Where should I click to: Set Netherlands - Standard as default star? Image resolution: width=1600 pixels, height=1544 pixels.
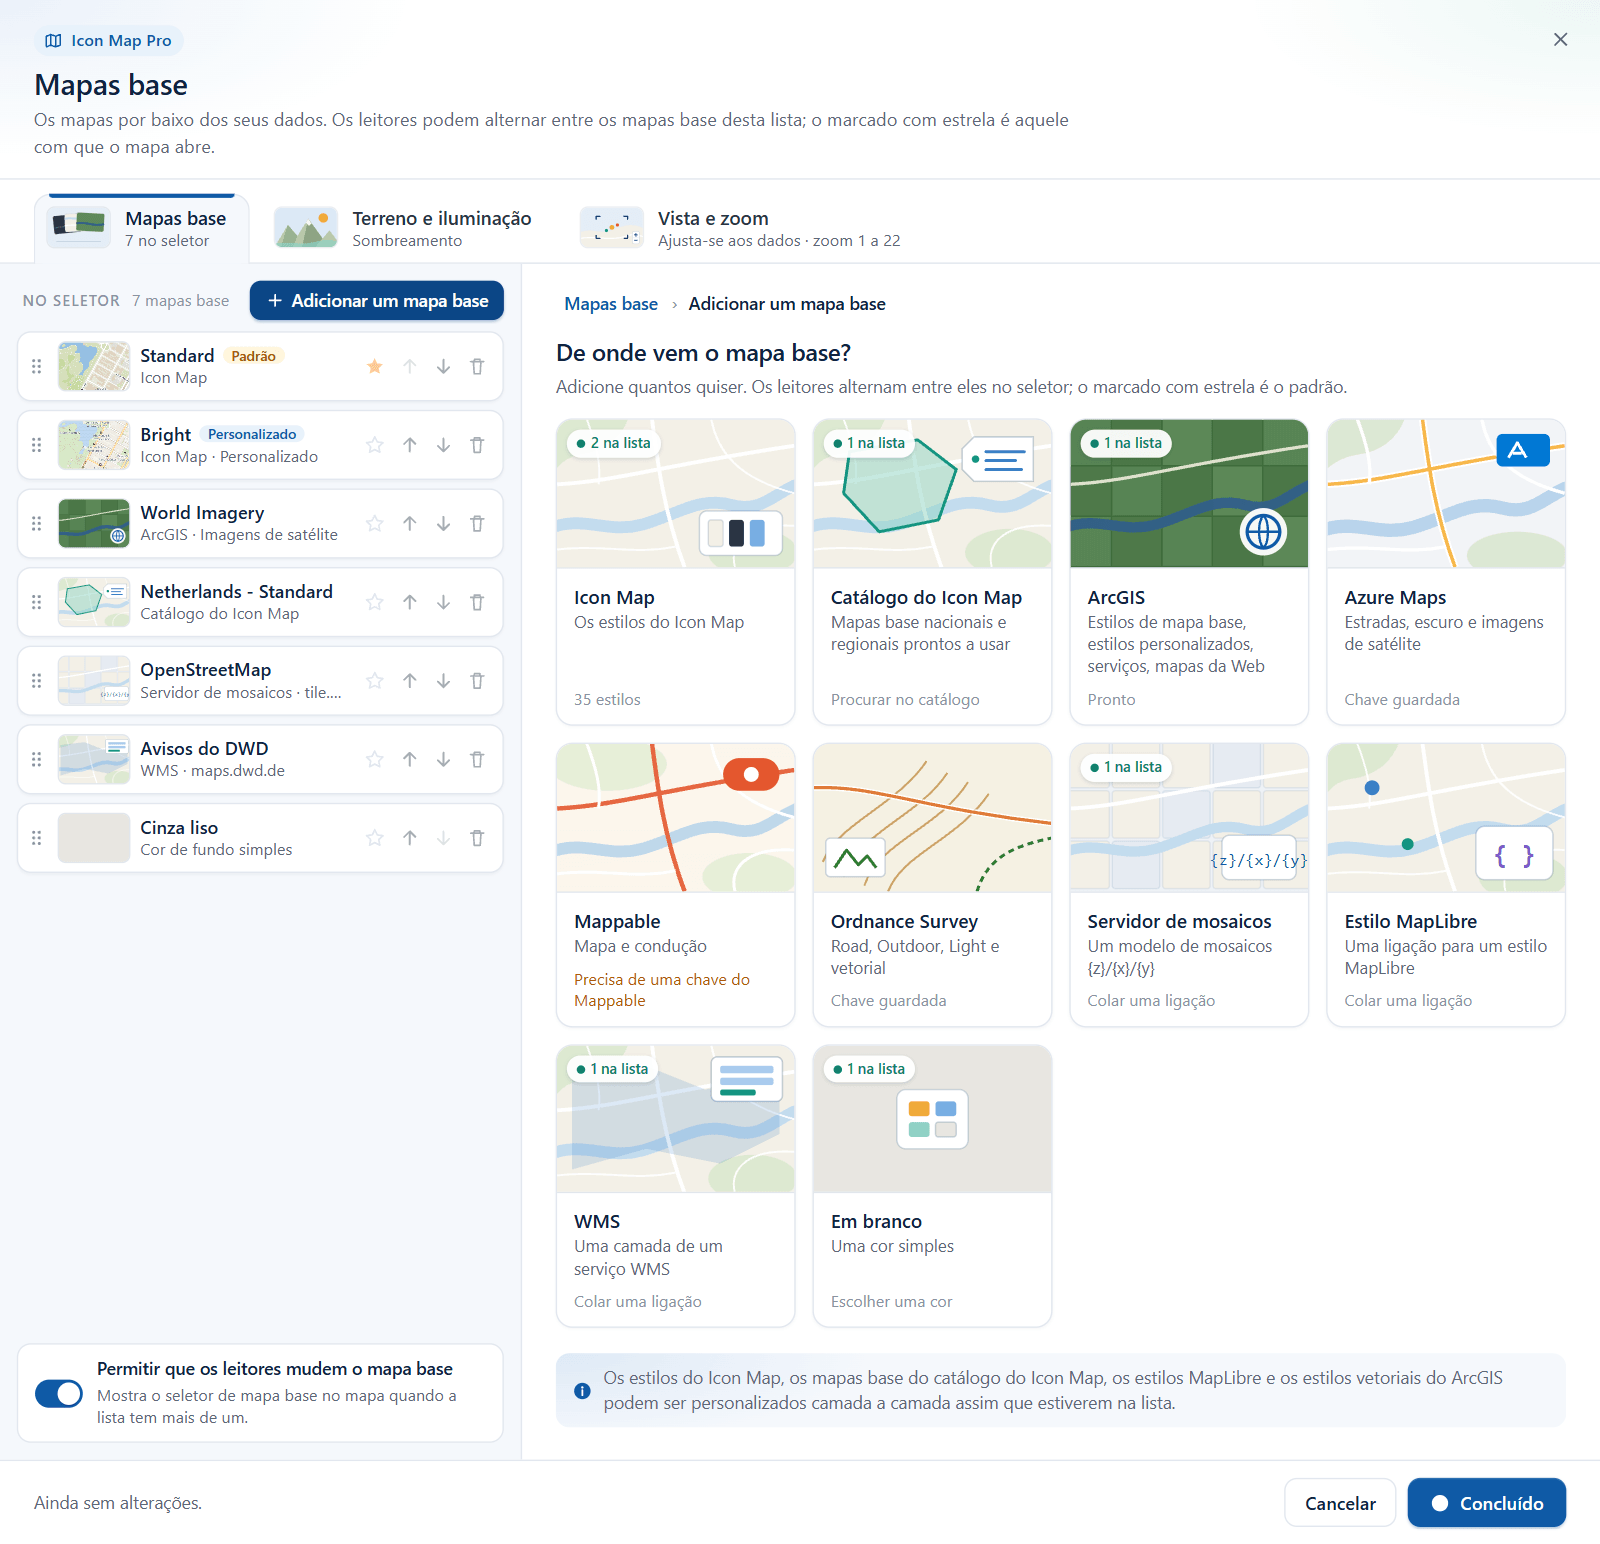pyautogui.click(x=375, y=602)
